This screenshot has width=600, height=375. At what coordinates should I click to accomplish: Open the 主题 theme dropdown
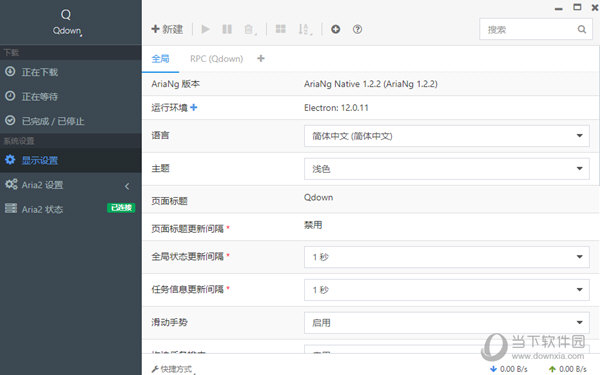447,169
